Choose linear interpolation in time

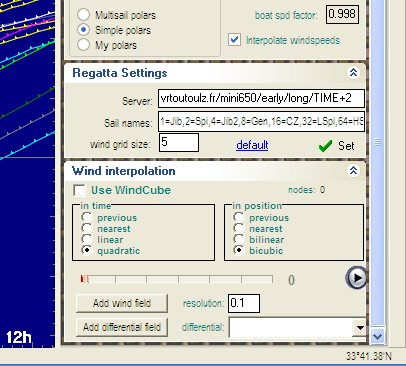(x=87, y=239)
